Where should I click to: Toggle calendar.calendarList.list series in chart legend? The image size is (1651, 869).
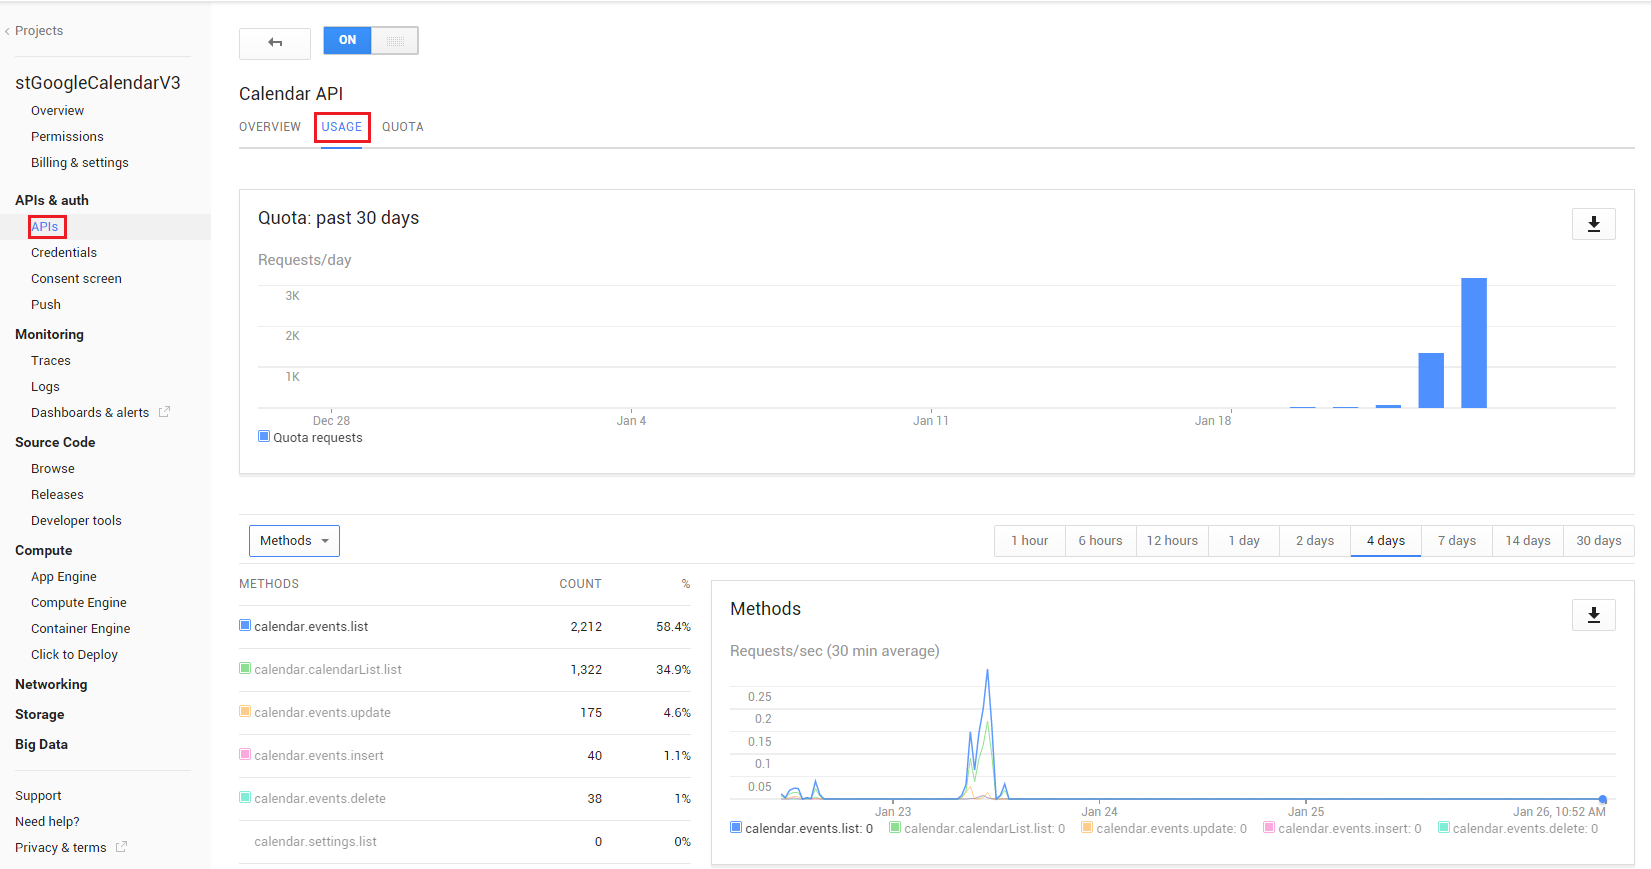pyautogui.click(x=977, y=828)
